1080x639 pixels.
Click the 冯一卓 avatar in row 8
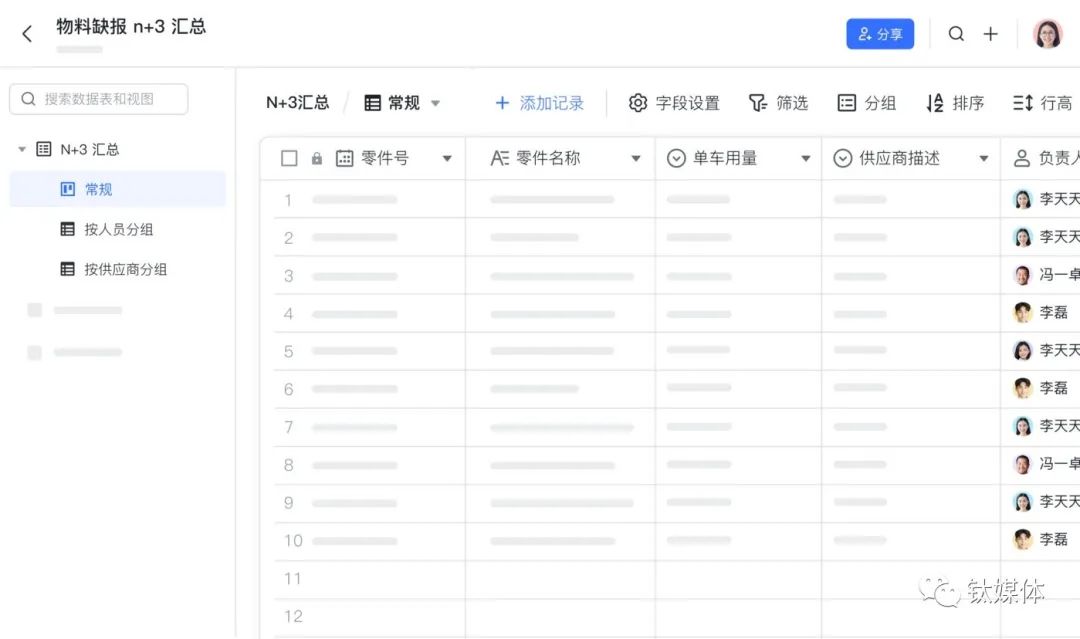pyautogui.click(x=1023, y=464)
